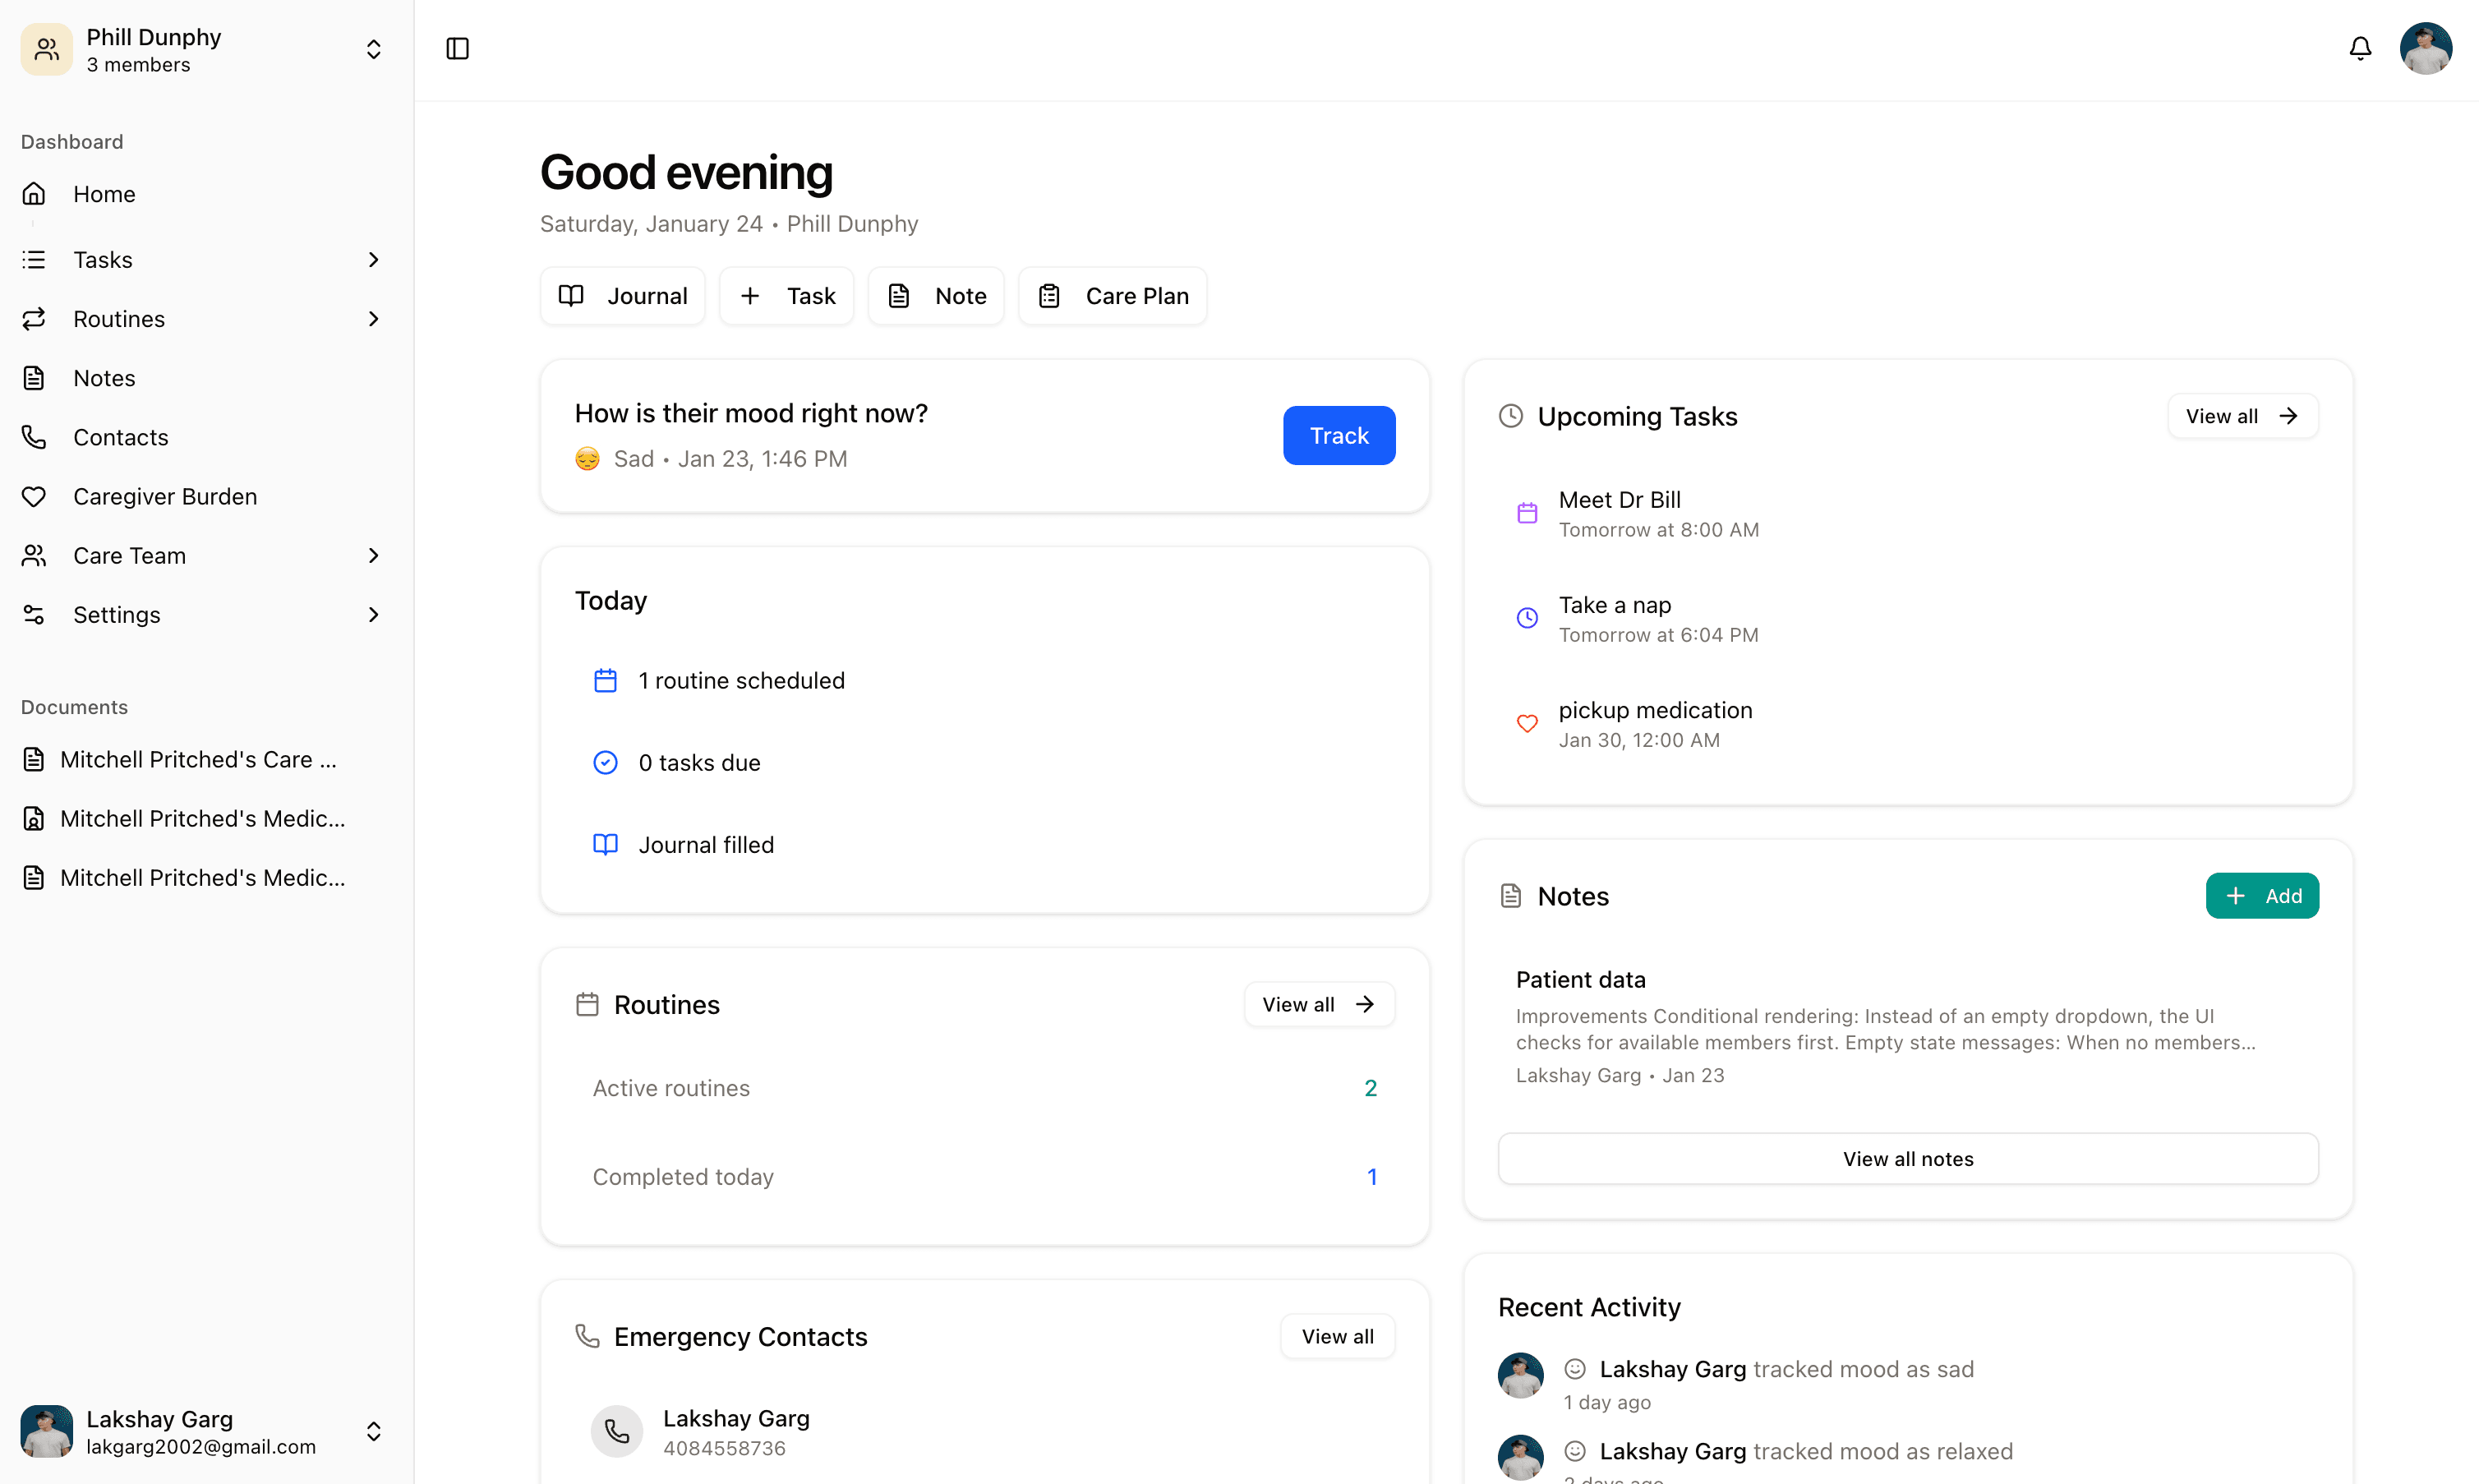The width and height of the screenshot is (2479, 1484).
Task: Select Routines in the sidebar navigation
Action: (119, 318)
